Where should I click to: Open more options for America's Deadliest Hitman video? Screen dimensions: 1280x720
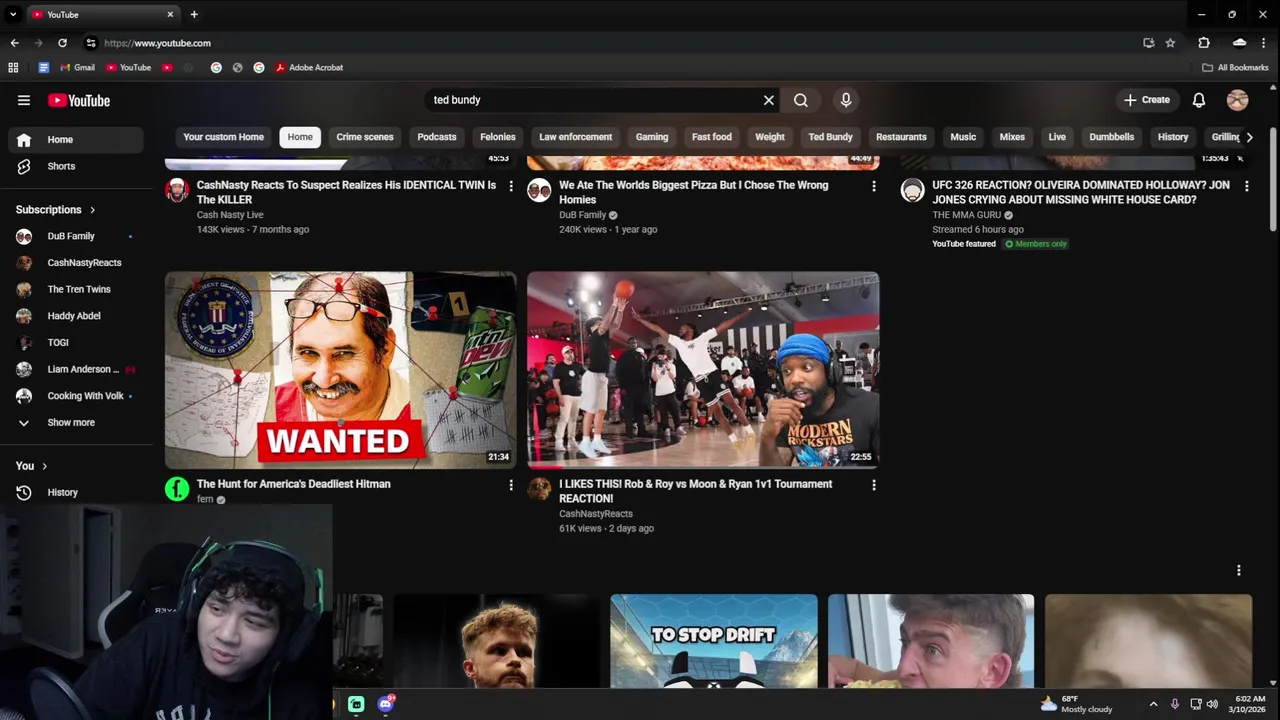(x=511, y=485)
